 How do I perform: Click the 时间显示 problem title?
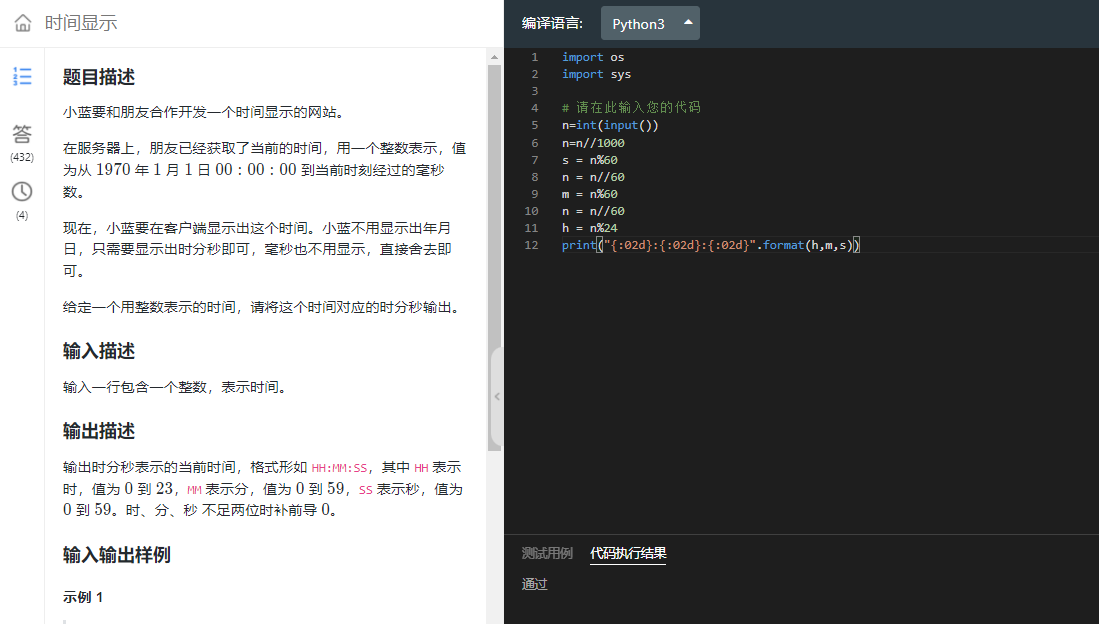point(79,22)
